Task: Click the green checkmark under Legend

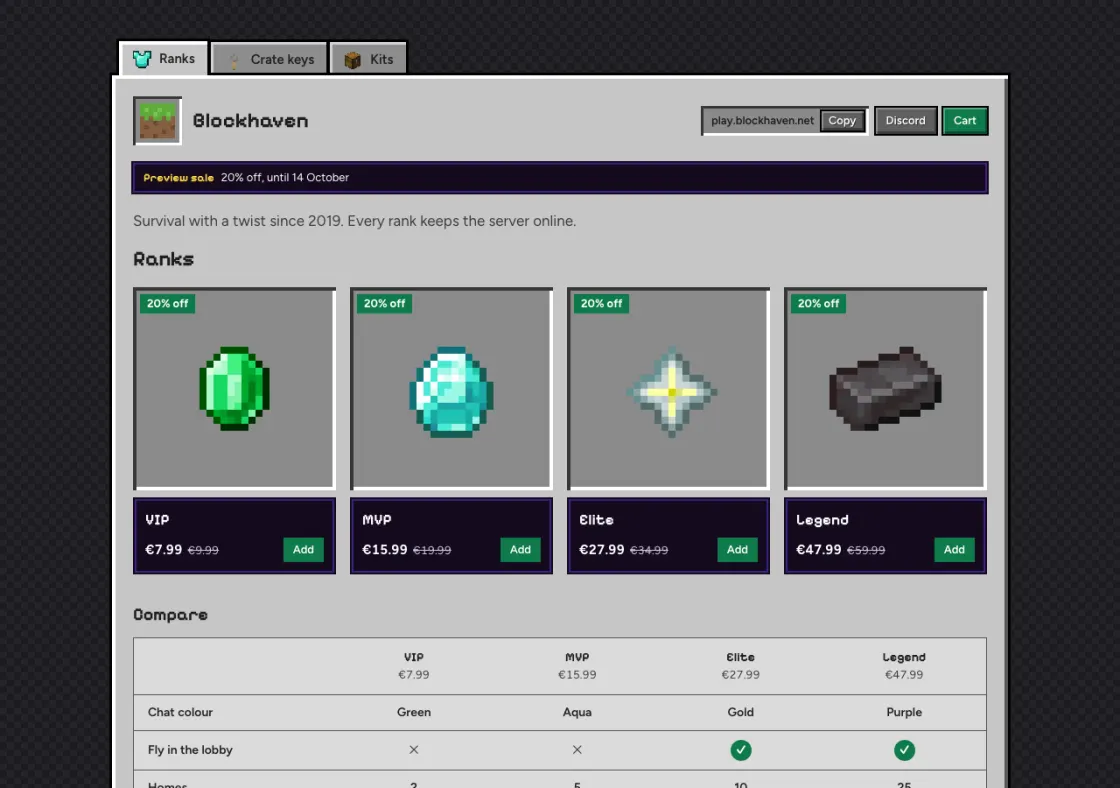Action: point(904,750)
